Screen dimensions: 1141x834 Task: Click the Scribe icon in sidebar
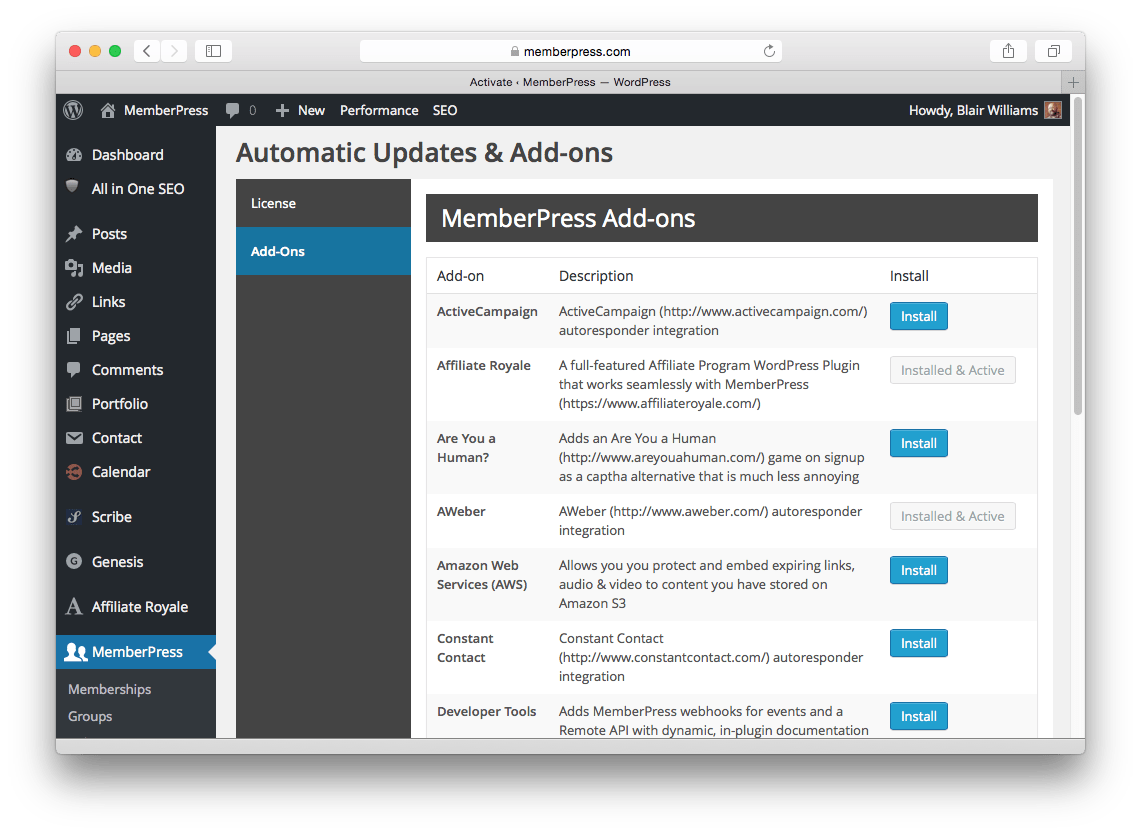(74, 517)
